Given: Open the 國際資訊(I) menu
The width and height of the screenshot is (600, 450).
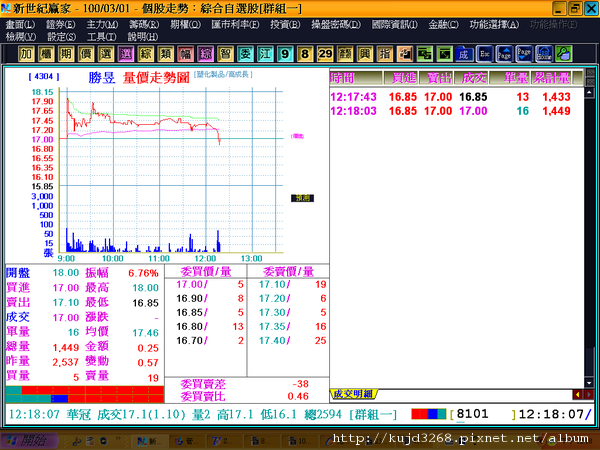Looking at the screenshot, I should (x=395, y=24).
